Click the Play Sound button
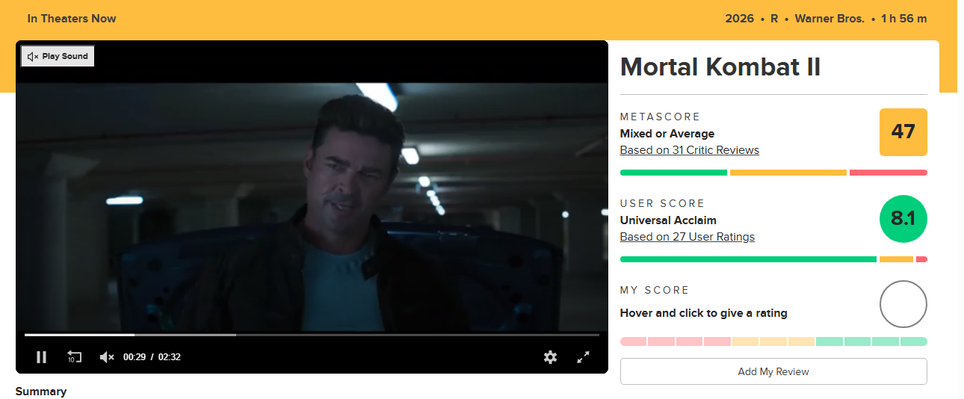The width and height of the screenshot is (964, 399). point(58,56)
